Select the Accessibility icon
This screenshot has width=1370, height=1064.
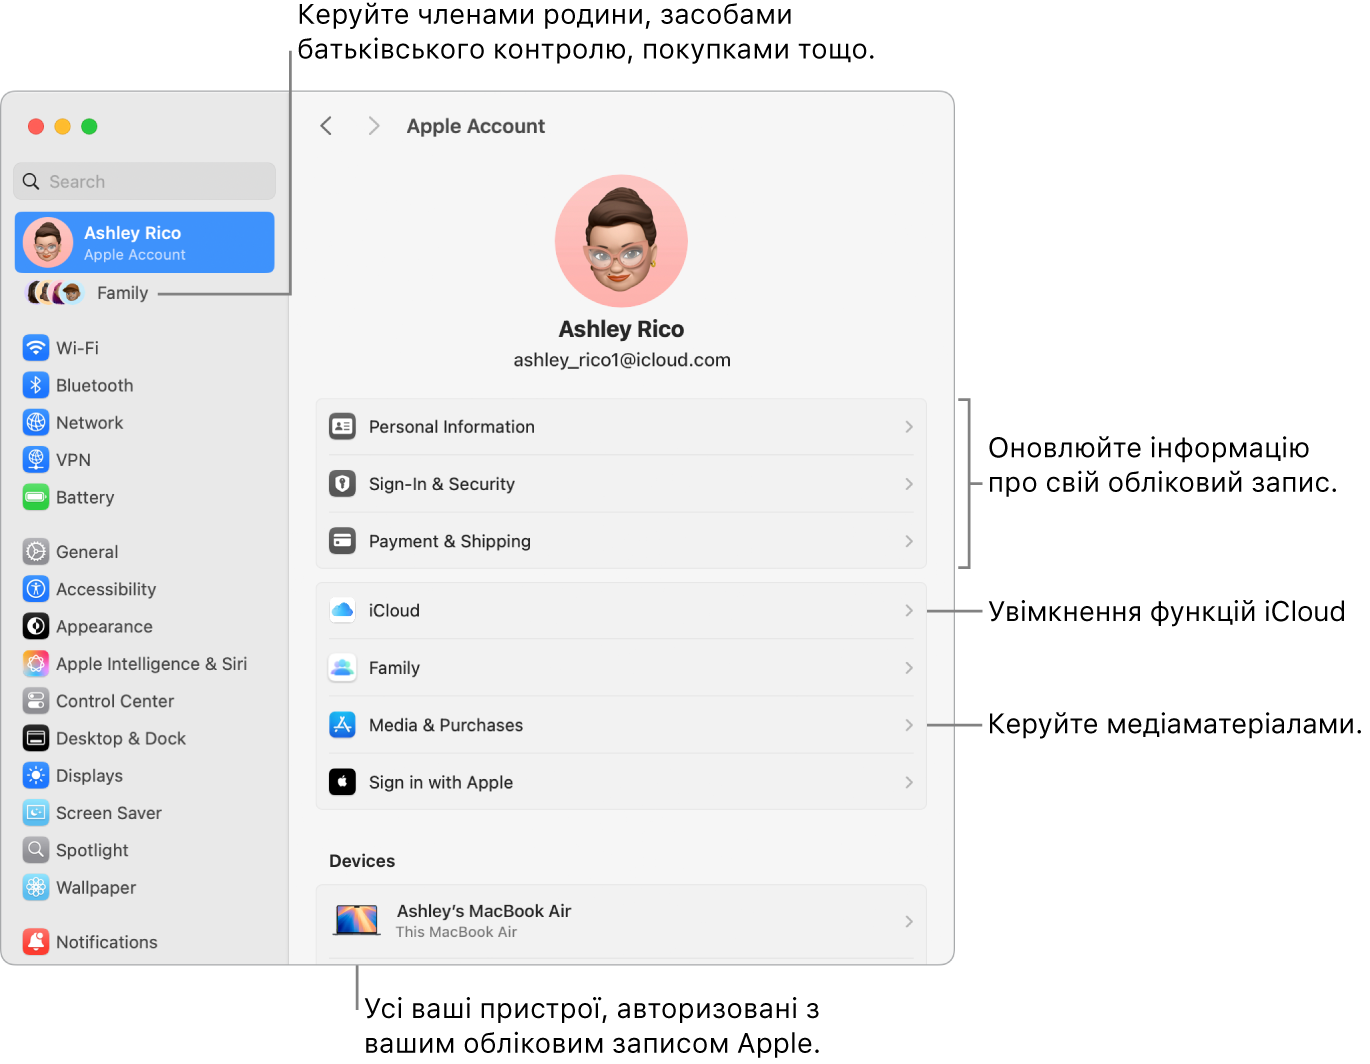[36, 589]
